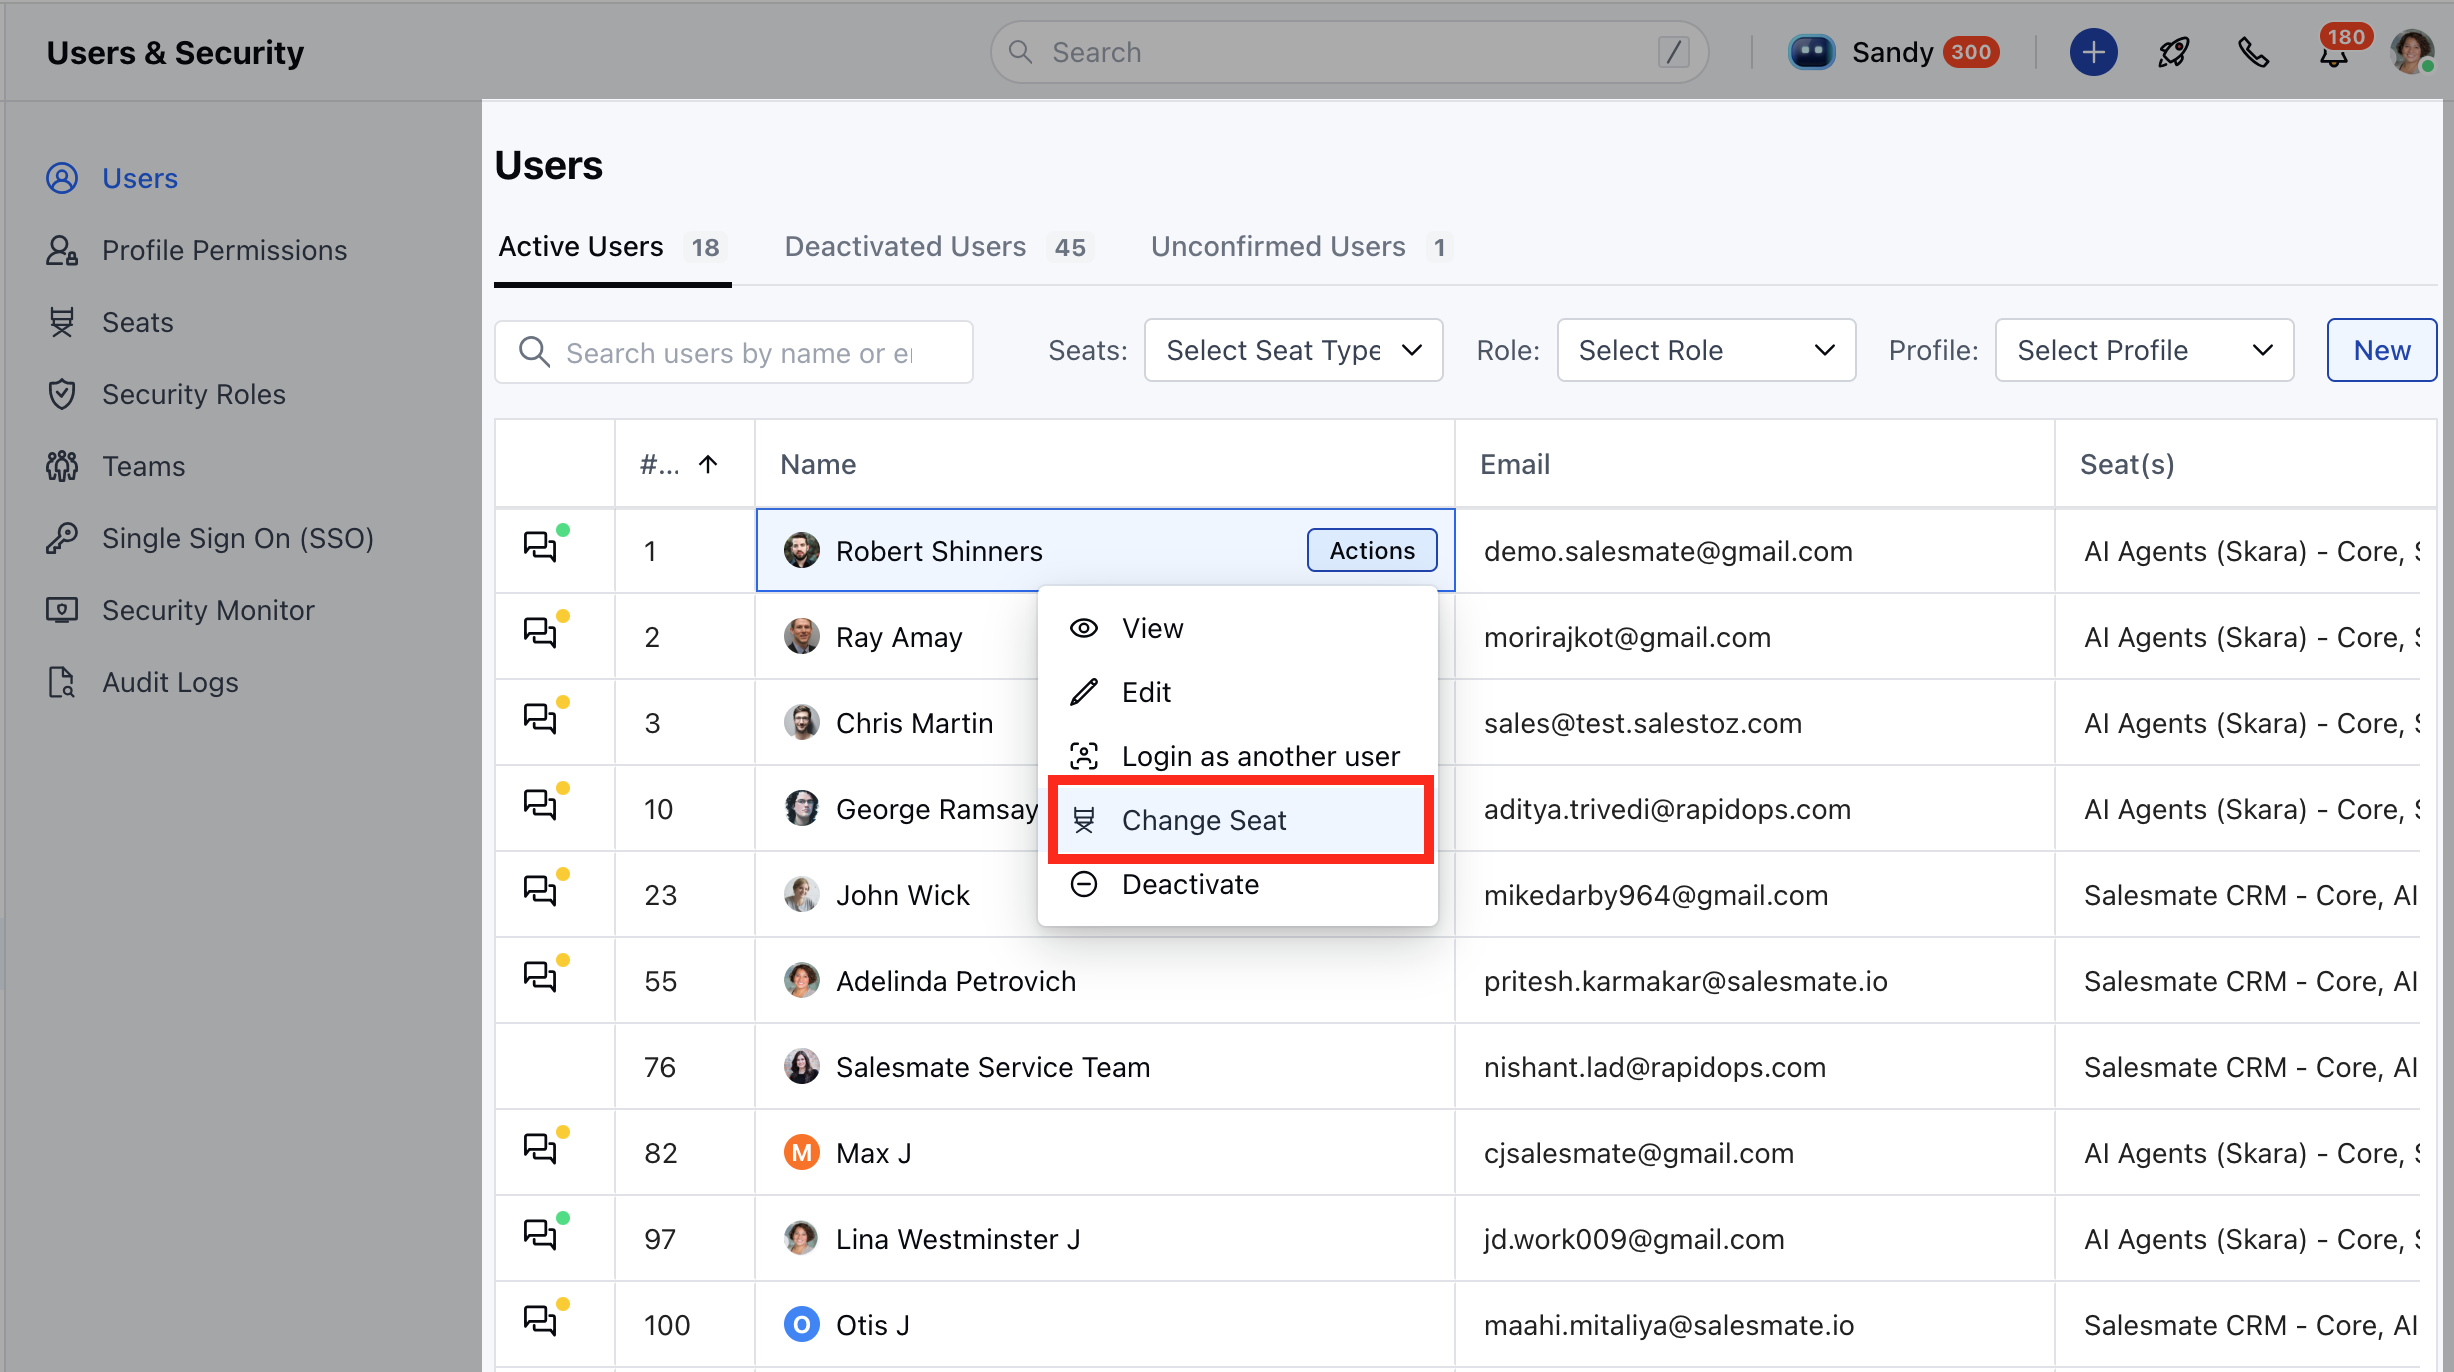
Task: Sort by the number column arrow
Action: coord(708,464)
